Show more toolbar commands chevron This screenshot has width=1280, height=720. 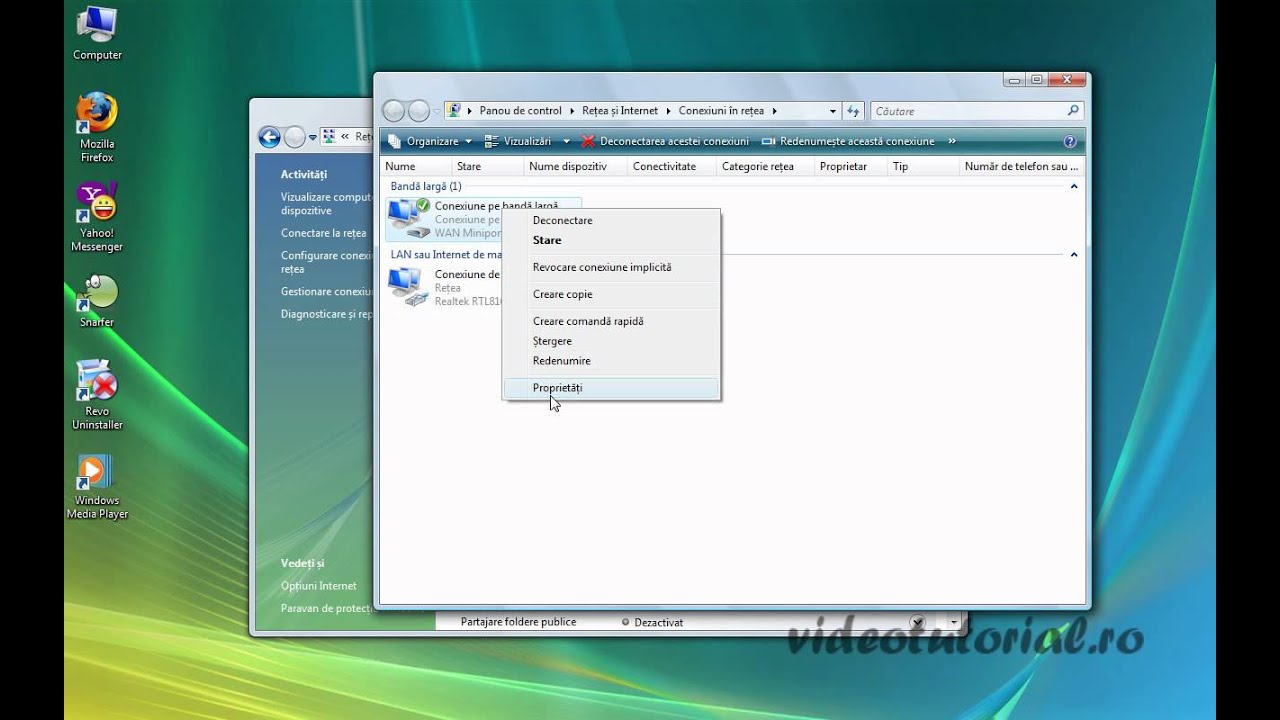(x=952, y=141)
